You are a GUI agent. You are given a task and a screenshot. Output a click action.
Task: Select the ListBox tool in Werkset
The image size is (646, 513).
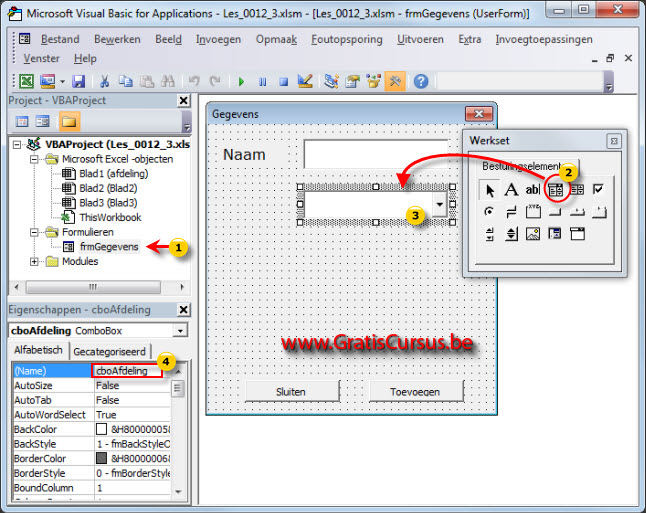(577, 190)
